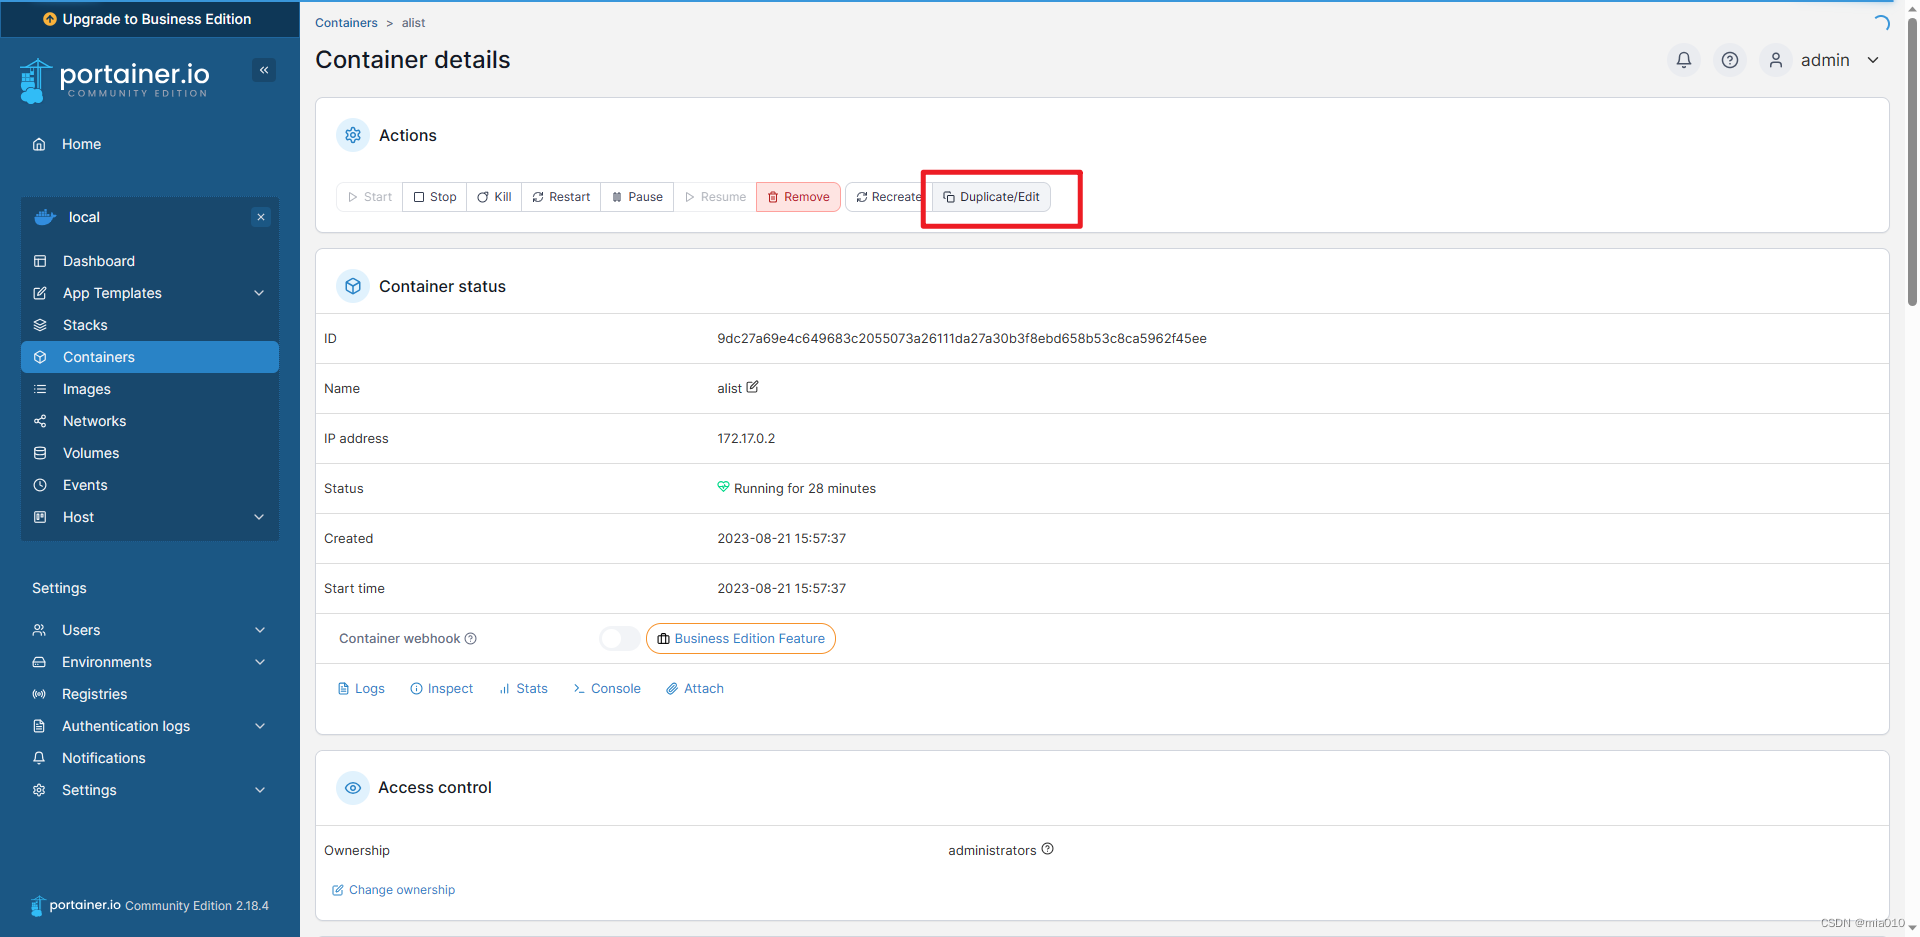Viewport: 1920px width, 937px height.
Task: Click Business Edition Feature badge
Action: [x=741, y=638]
